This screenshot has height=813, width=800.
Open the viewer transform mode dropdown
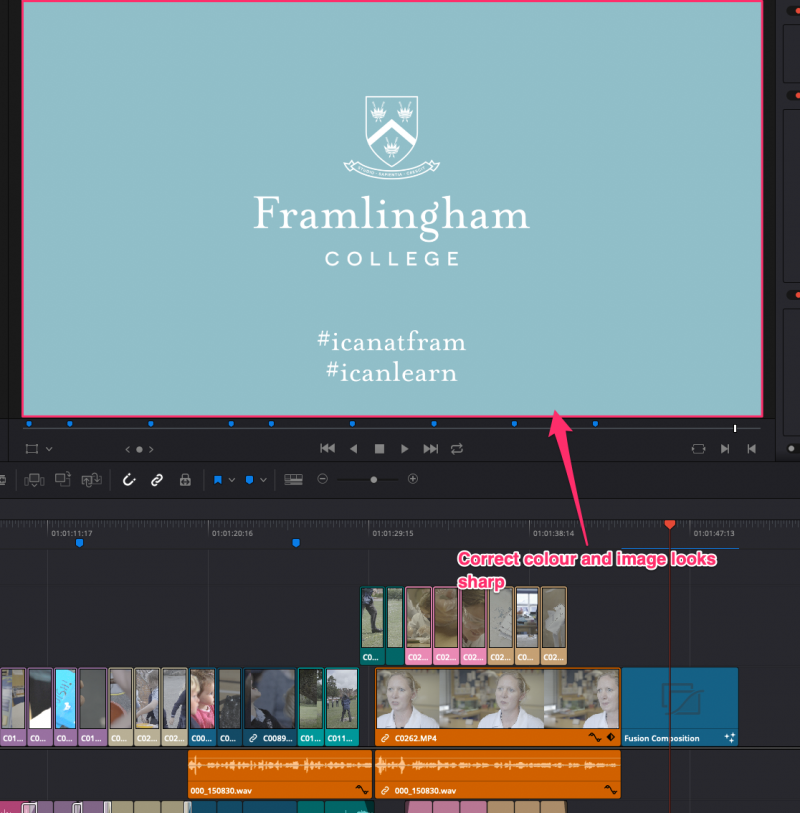point(39,449)
